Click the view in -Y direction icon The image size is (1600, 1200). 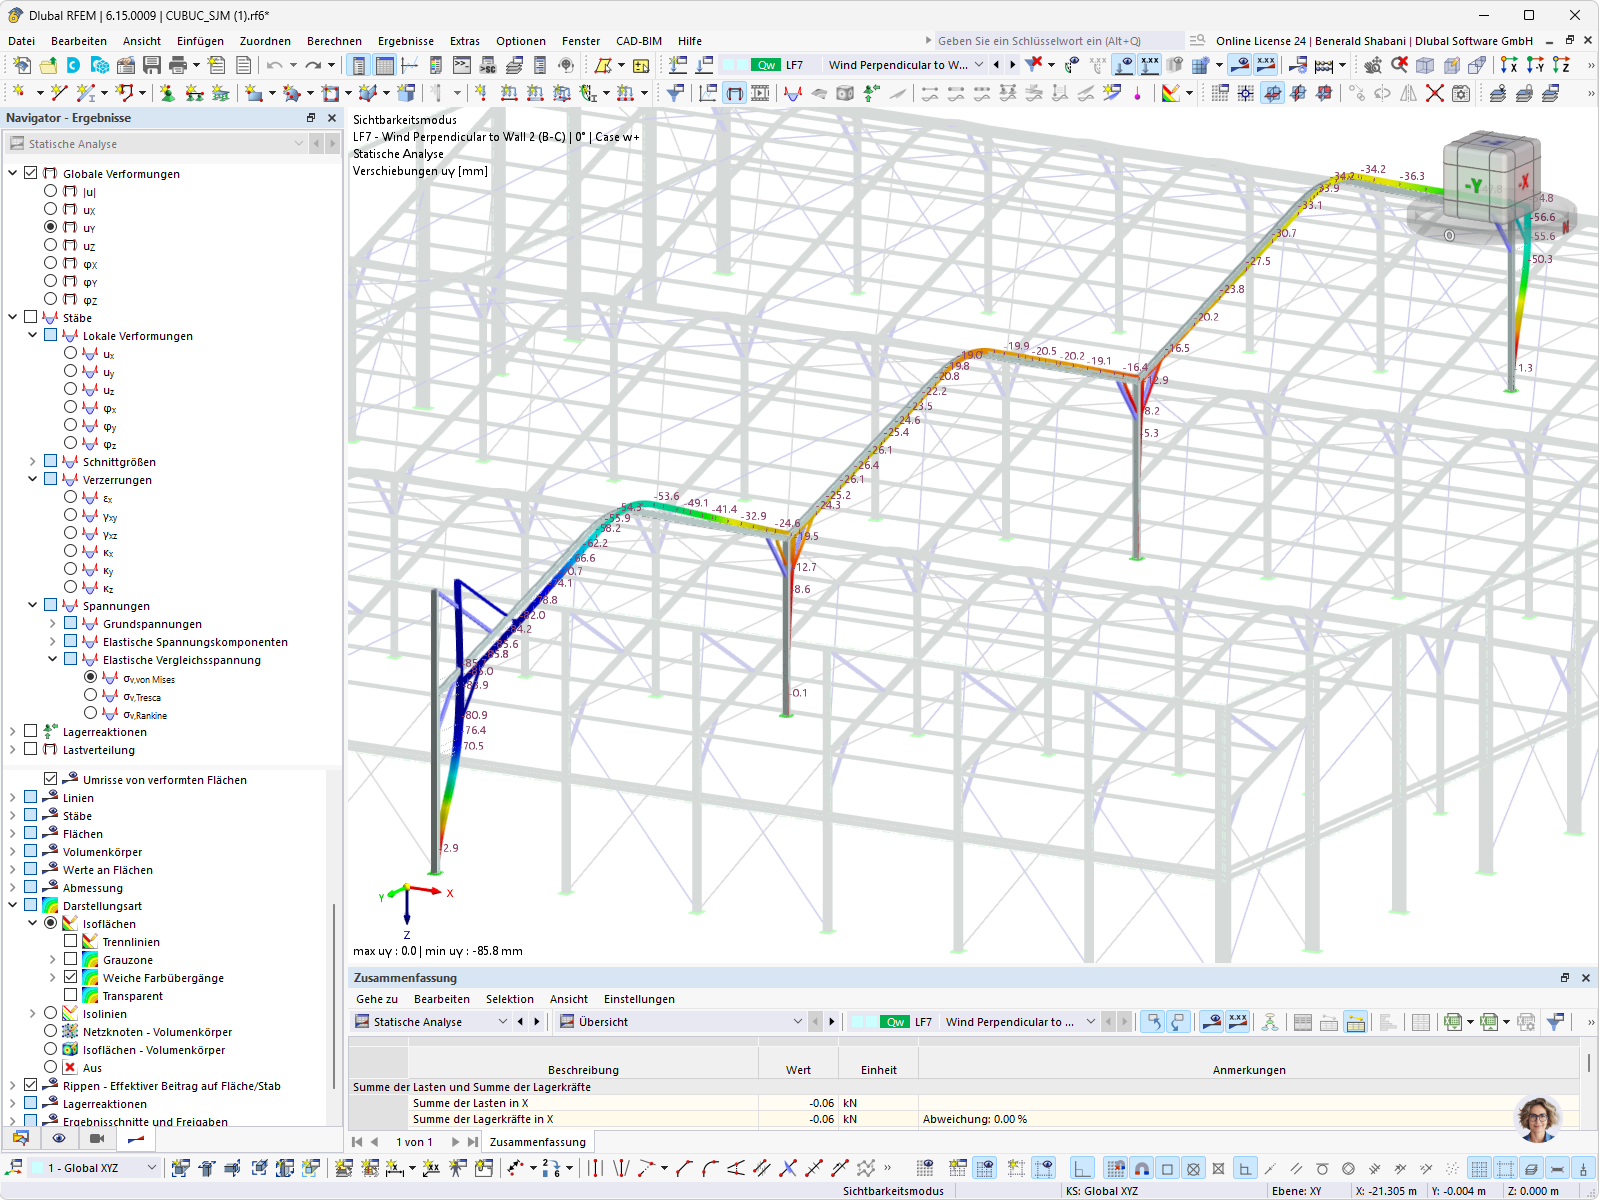click(x=1535, y=65)
